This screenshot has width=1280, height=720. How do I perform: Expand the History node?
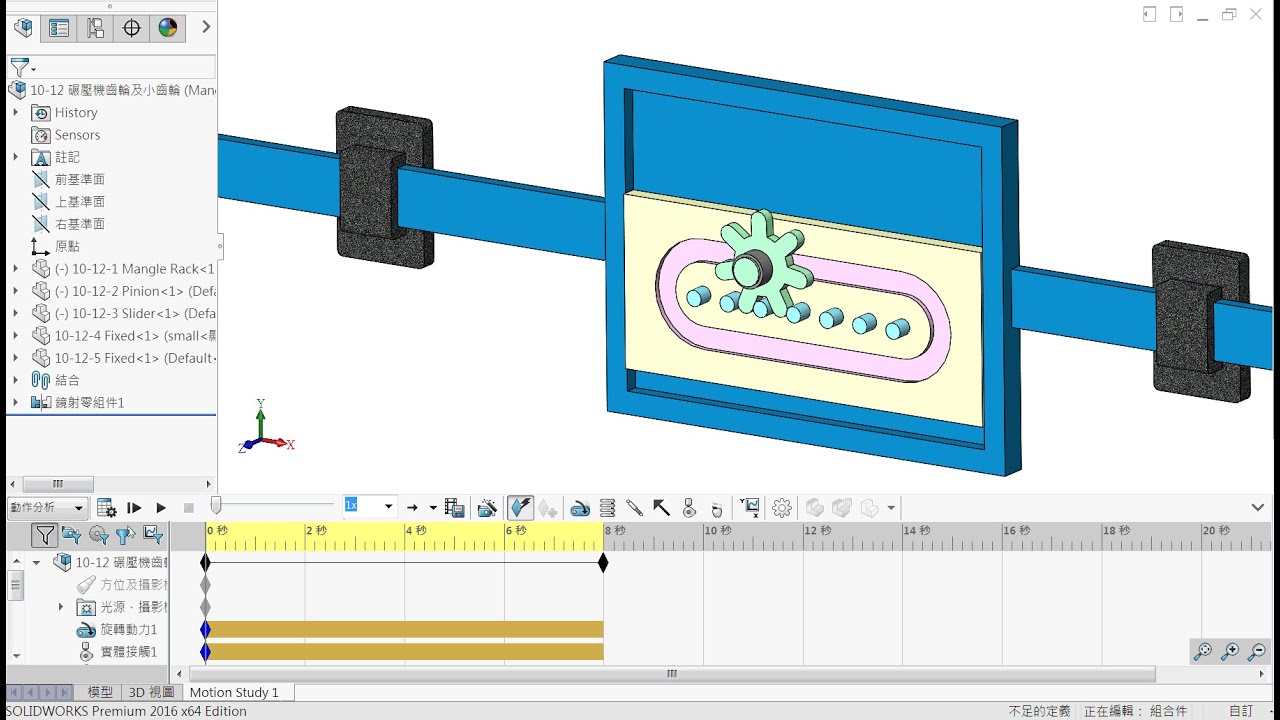click(x=15, y=113)
